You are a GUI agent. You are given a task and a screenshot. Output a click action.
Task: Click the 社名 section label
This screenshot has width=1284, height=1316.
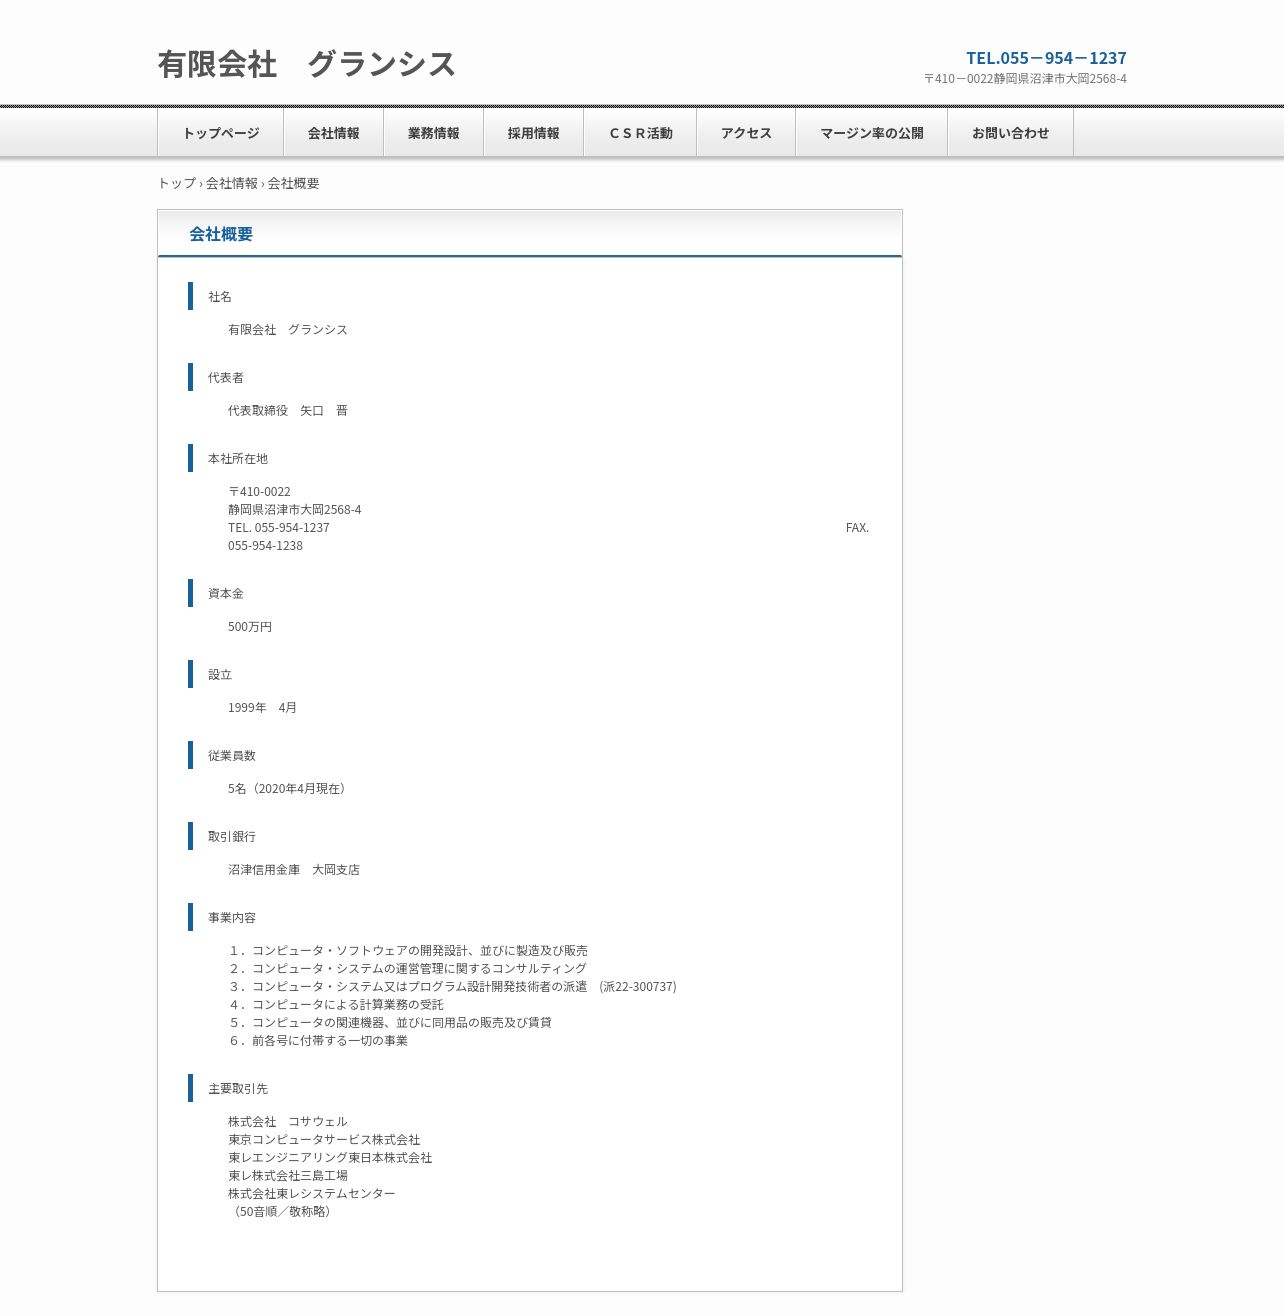tap(220, 297)
